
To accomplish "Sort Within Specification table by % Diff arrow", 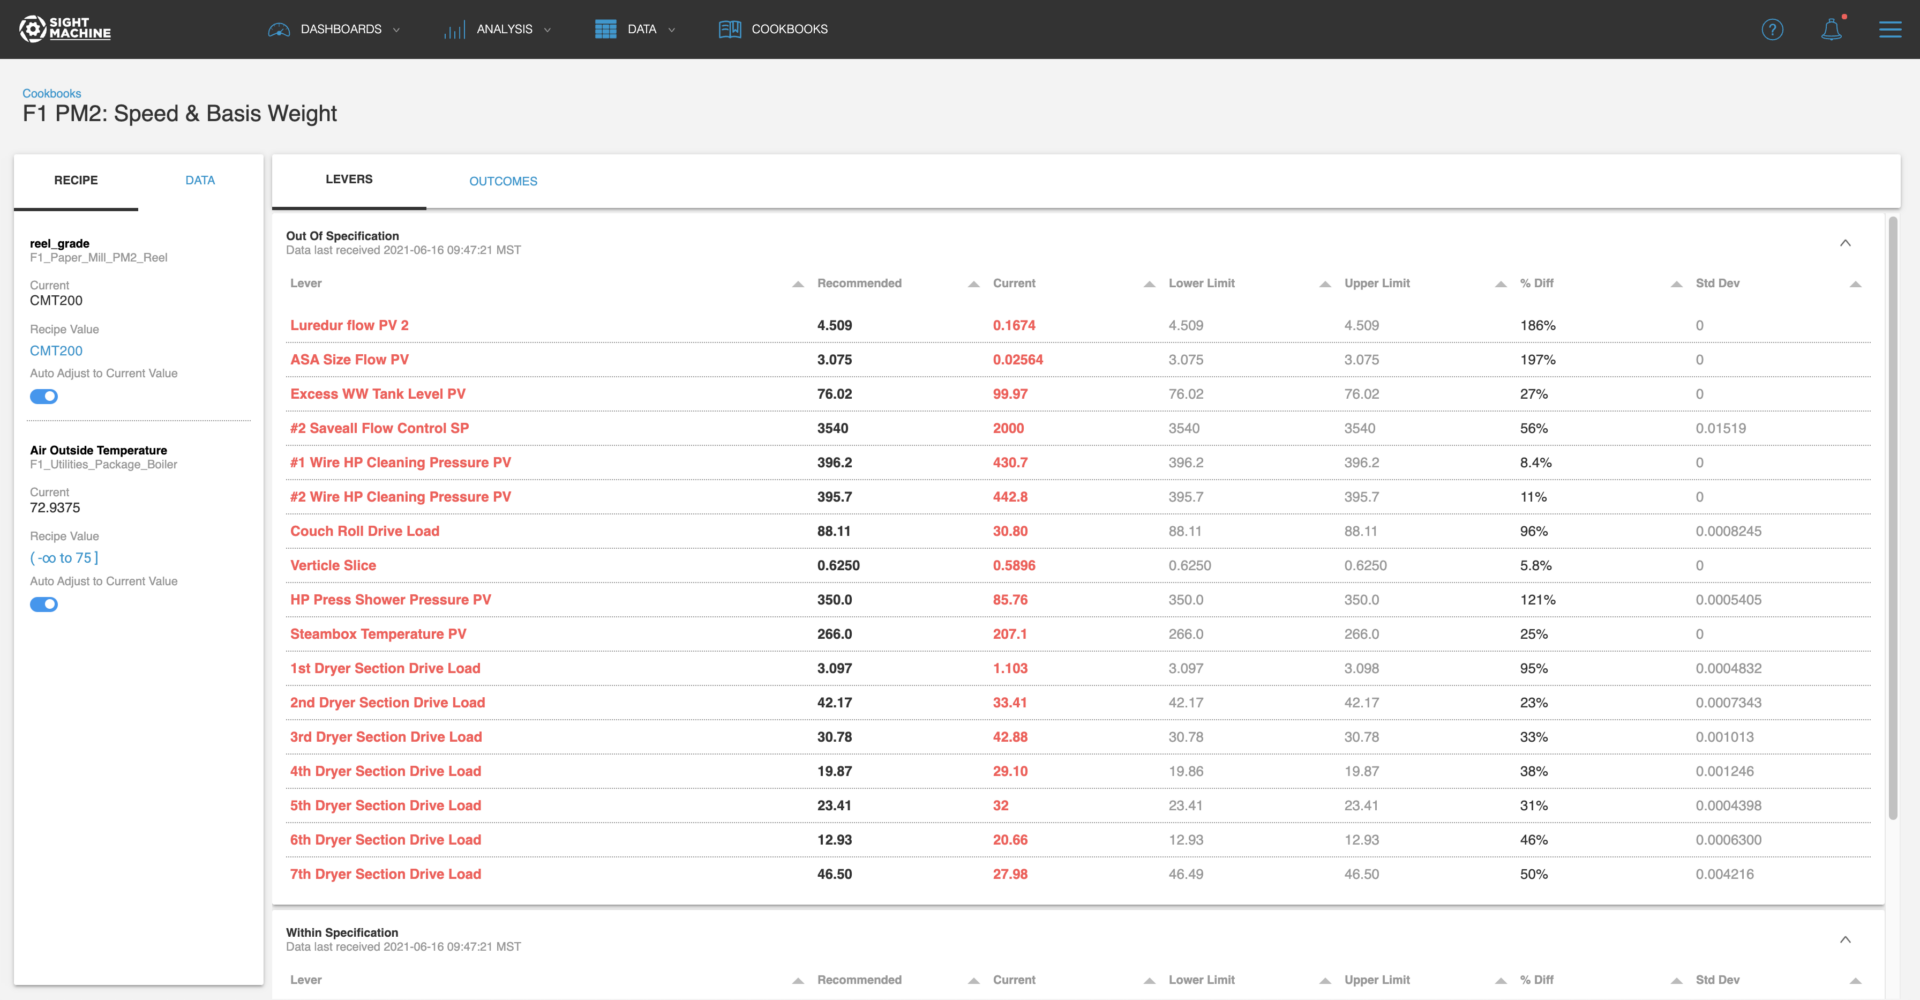I will 1677,981.
